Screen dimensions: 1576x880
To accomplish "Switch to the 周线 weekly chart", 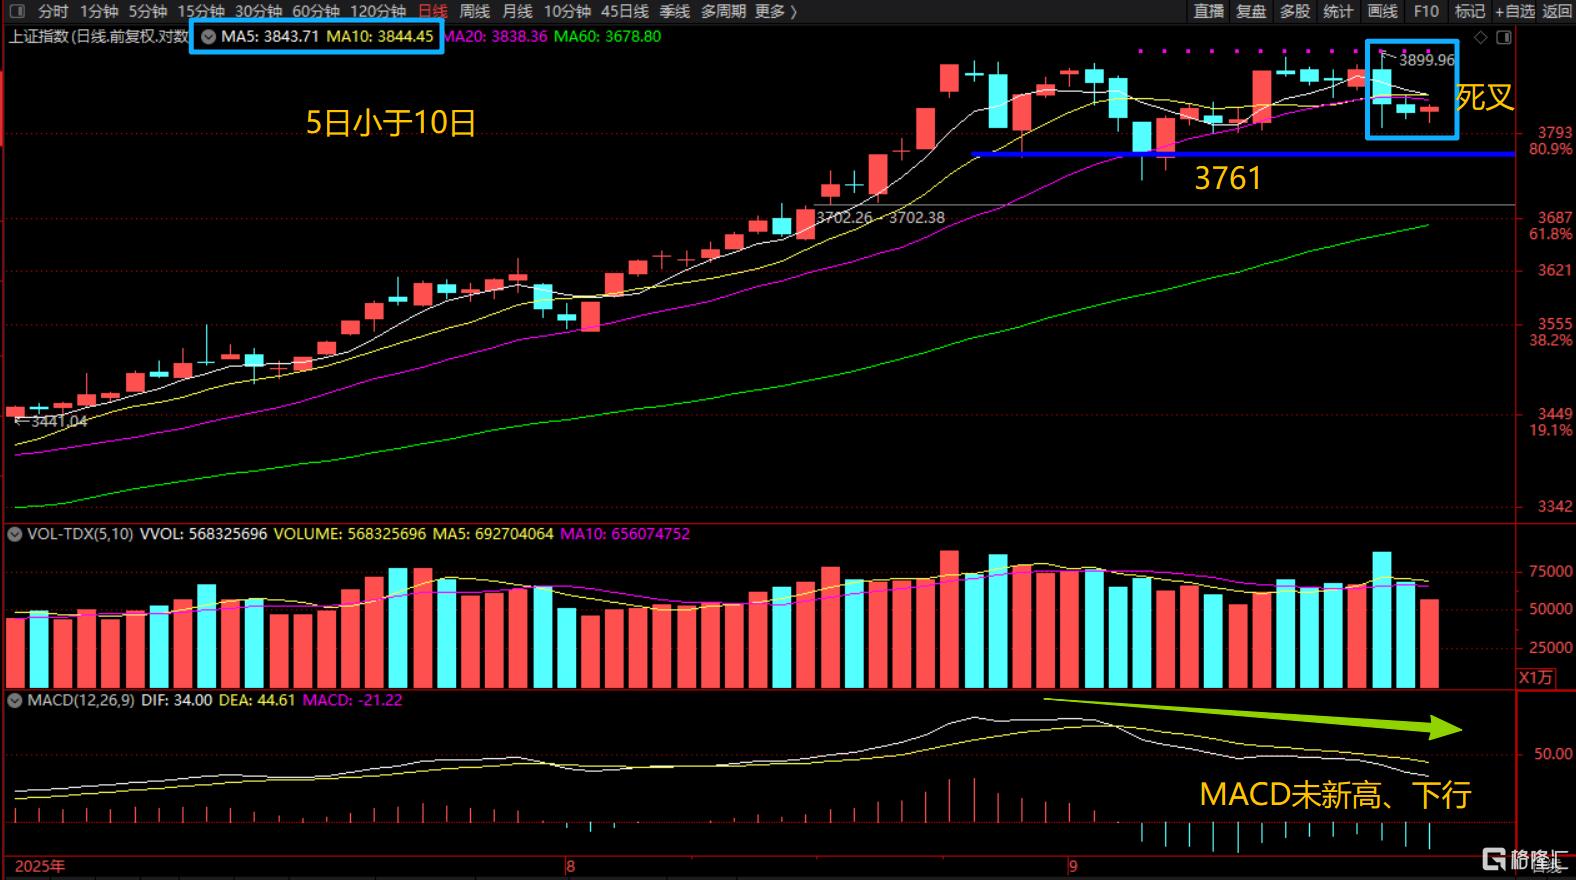I will pos(474,11).
